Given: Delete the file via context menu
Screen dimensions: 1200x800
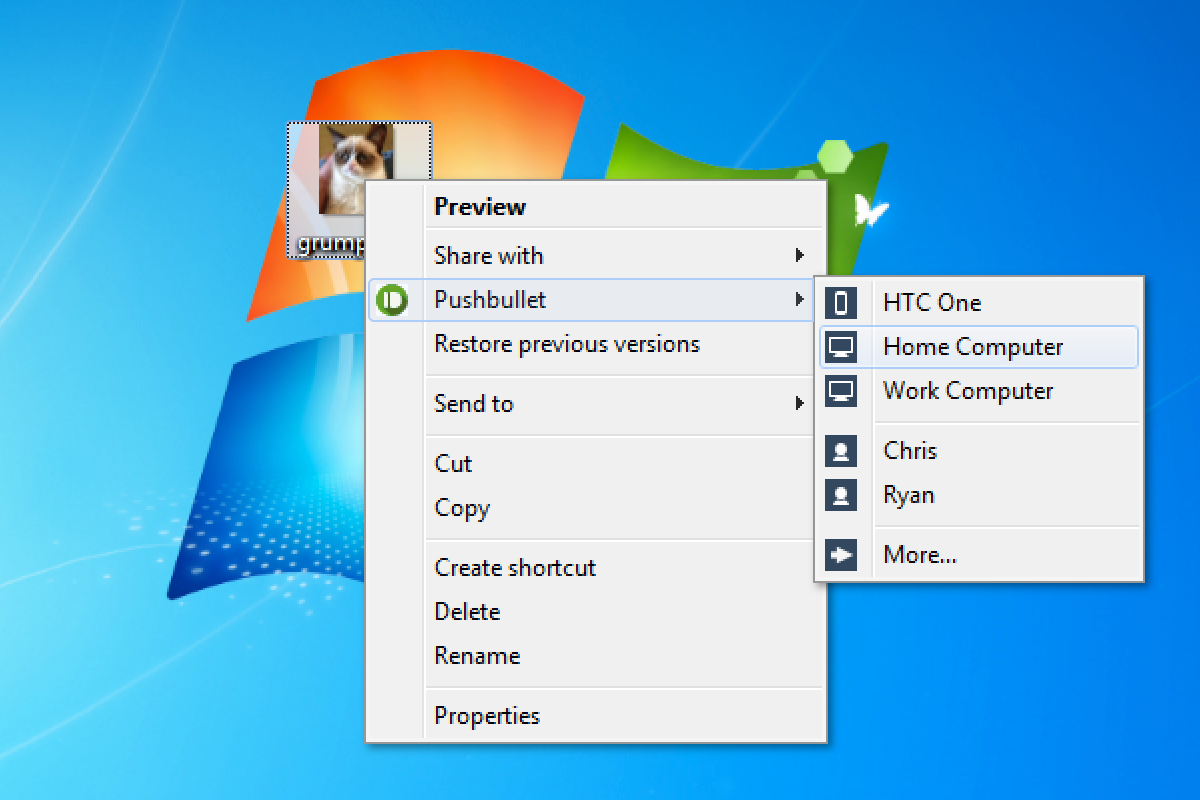Looking at the screenshot, I should [467, 612].
